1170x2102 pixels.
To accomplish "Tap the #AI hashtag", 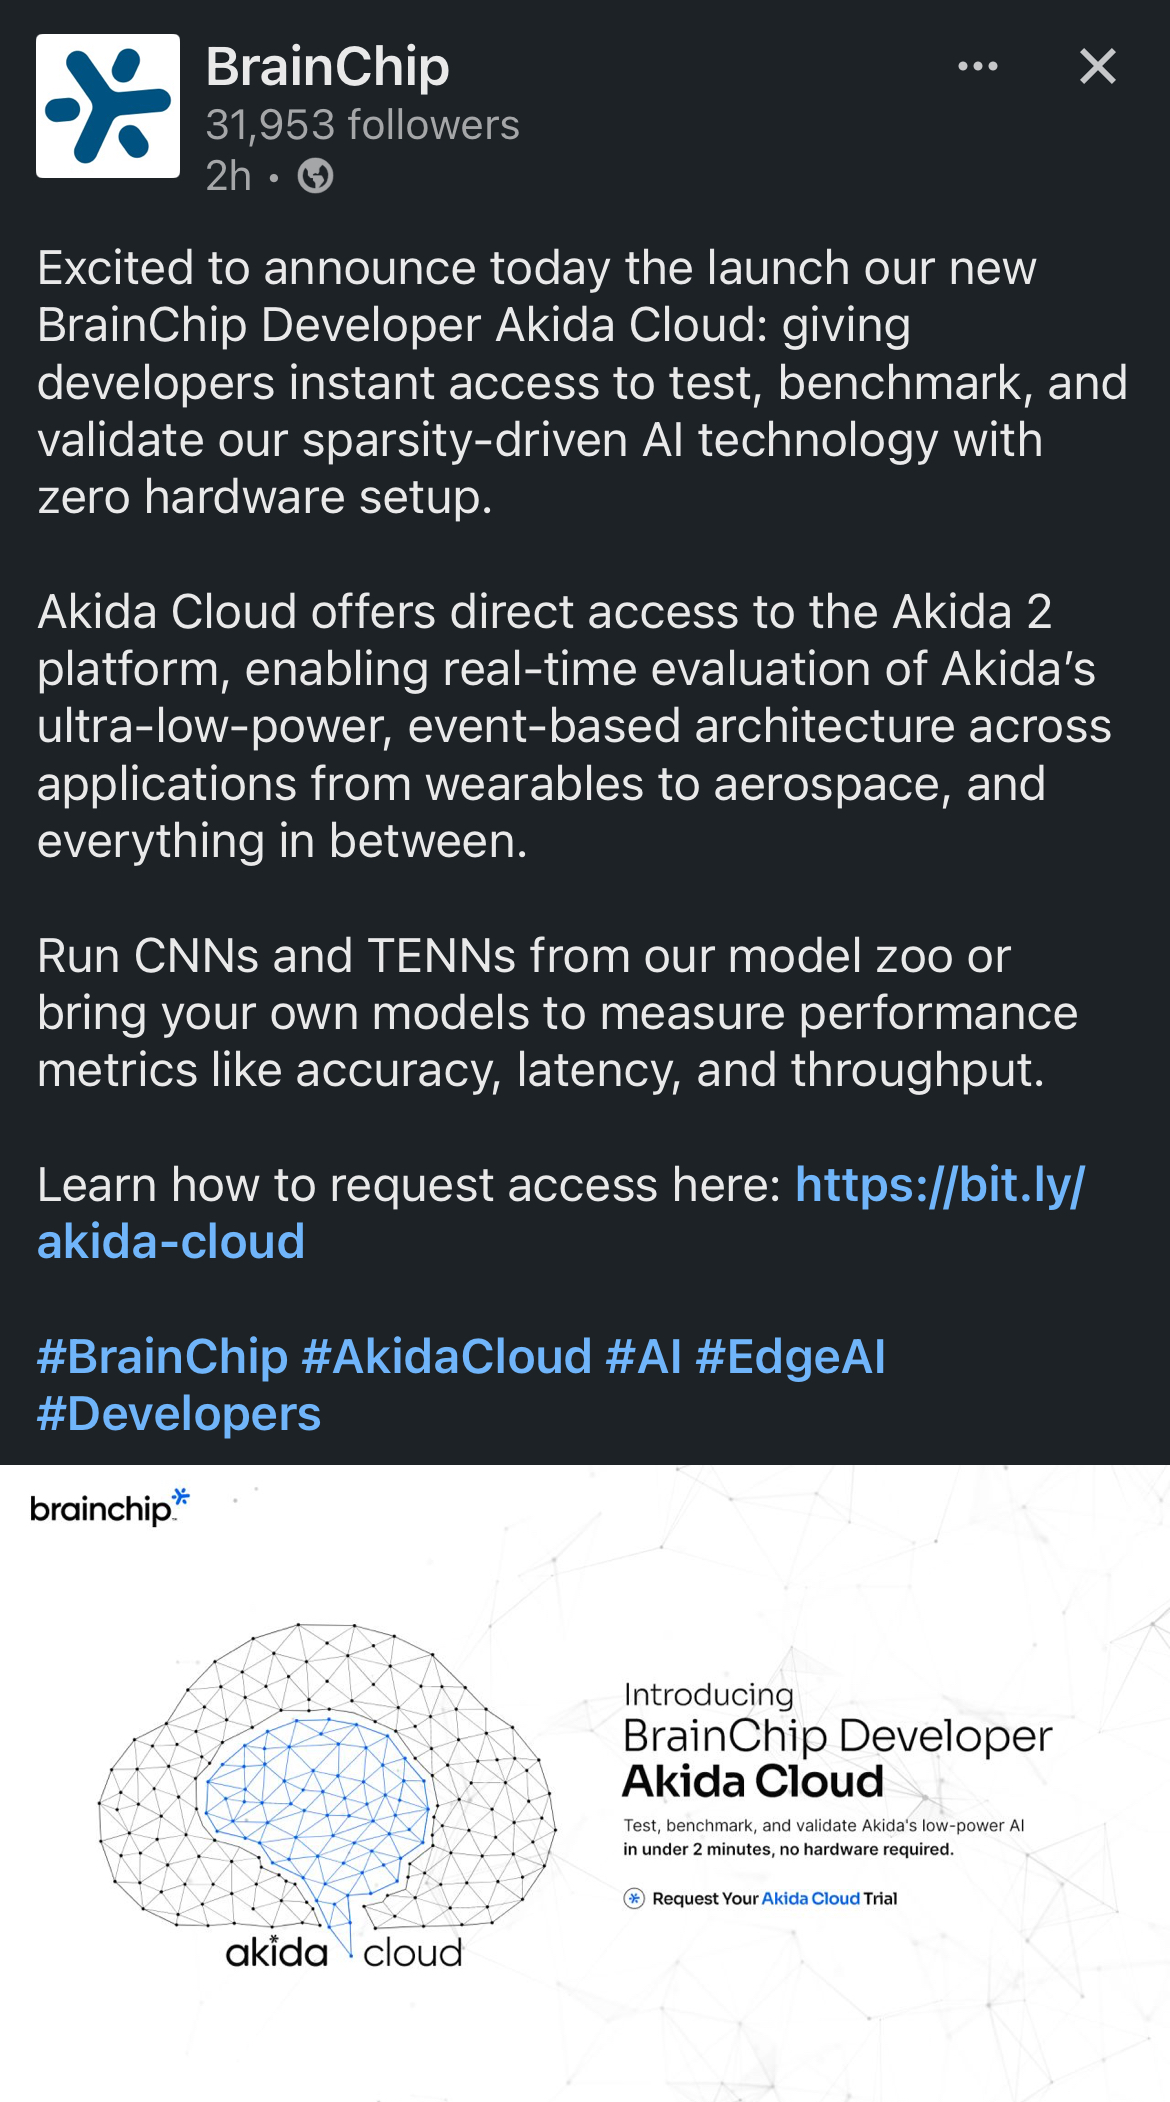I will coord(643,1357).
